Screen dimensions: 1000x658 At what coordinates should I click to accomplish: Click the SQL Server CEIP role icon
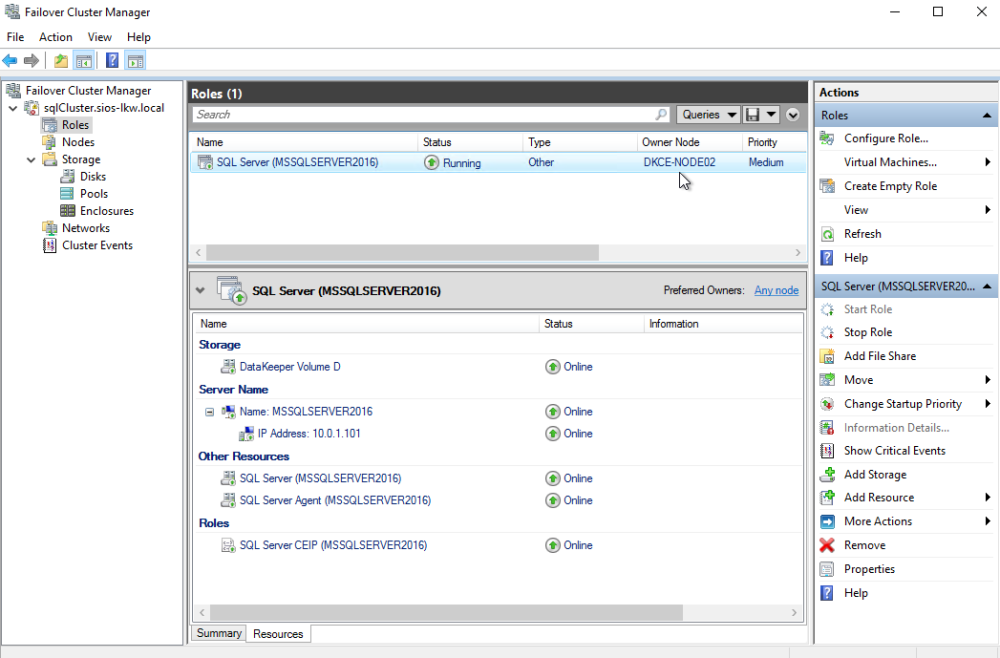point(228,545)
